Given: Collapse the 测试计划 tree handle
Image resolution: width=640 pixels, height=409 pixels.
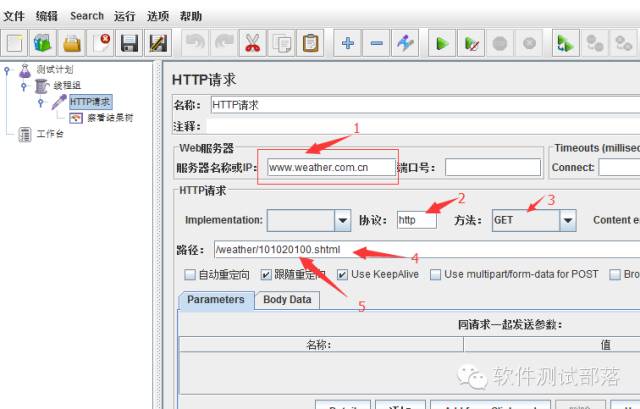Looking at the screenshot, I should (x=7, y=71).
